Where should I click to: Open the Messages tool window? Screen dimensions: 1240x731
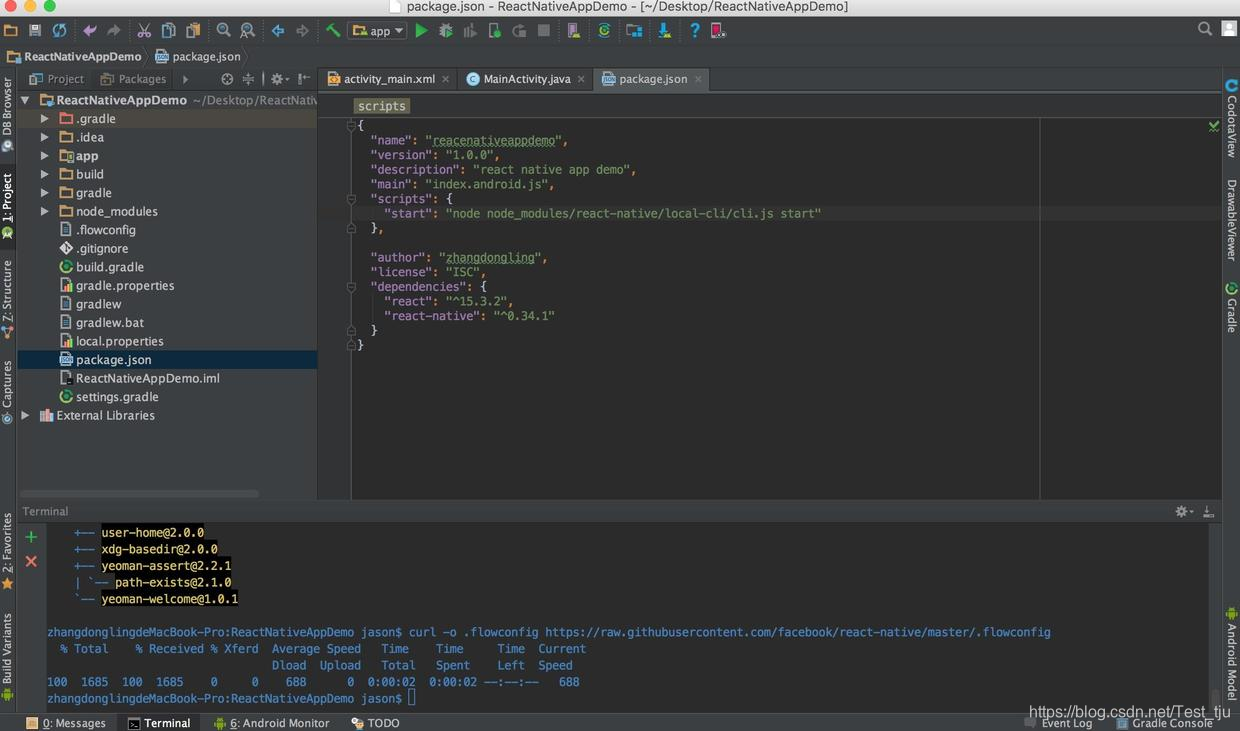pyautogui.click(x=66, y=723)
